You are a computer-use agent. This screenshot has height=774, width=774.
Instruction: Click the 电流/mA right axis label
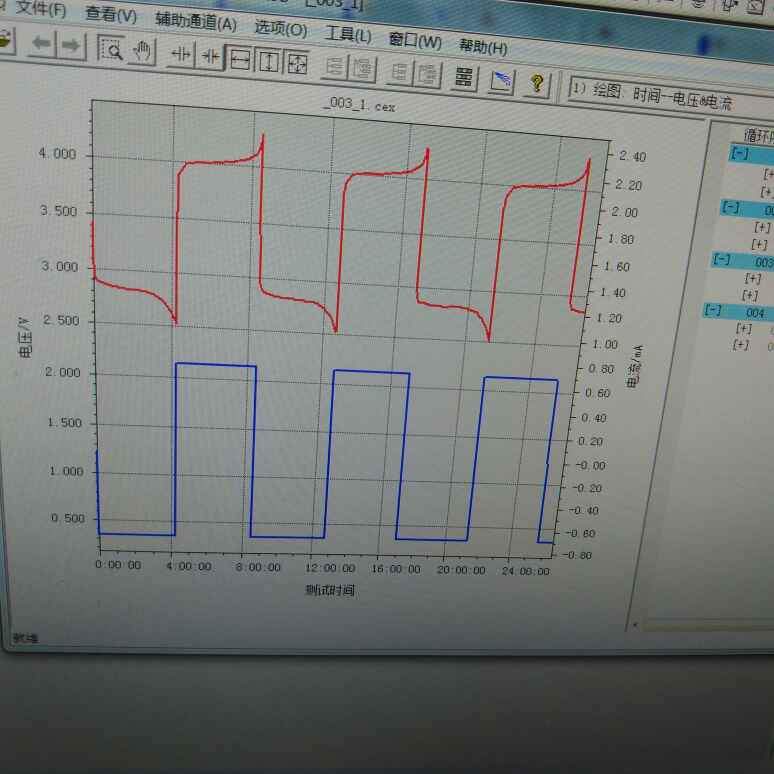634,367
